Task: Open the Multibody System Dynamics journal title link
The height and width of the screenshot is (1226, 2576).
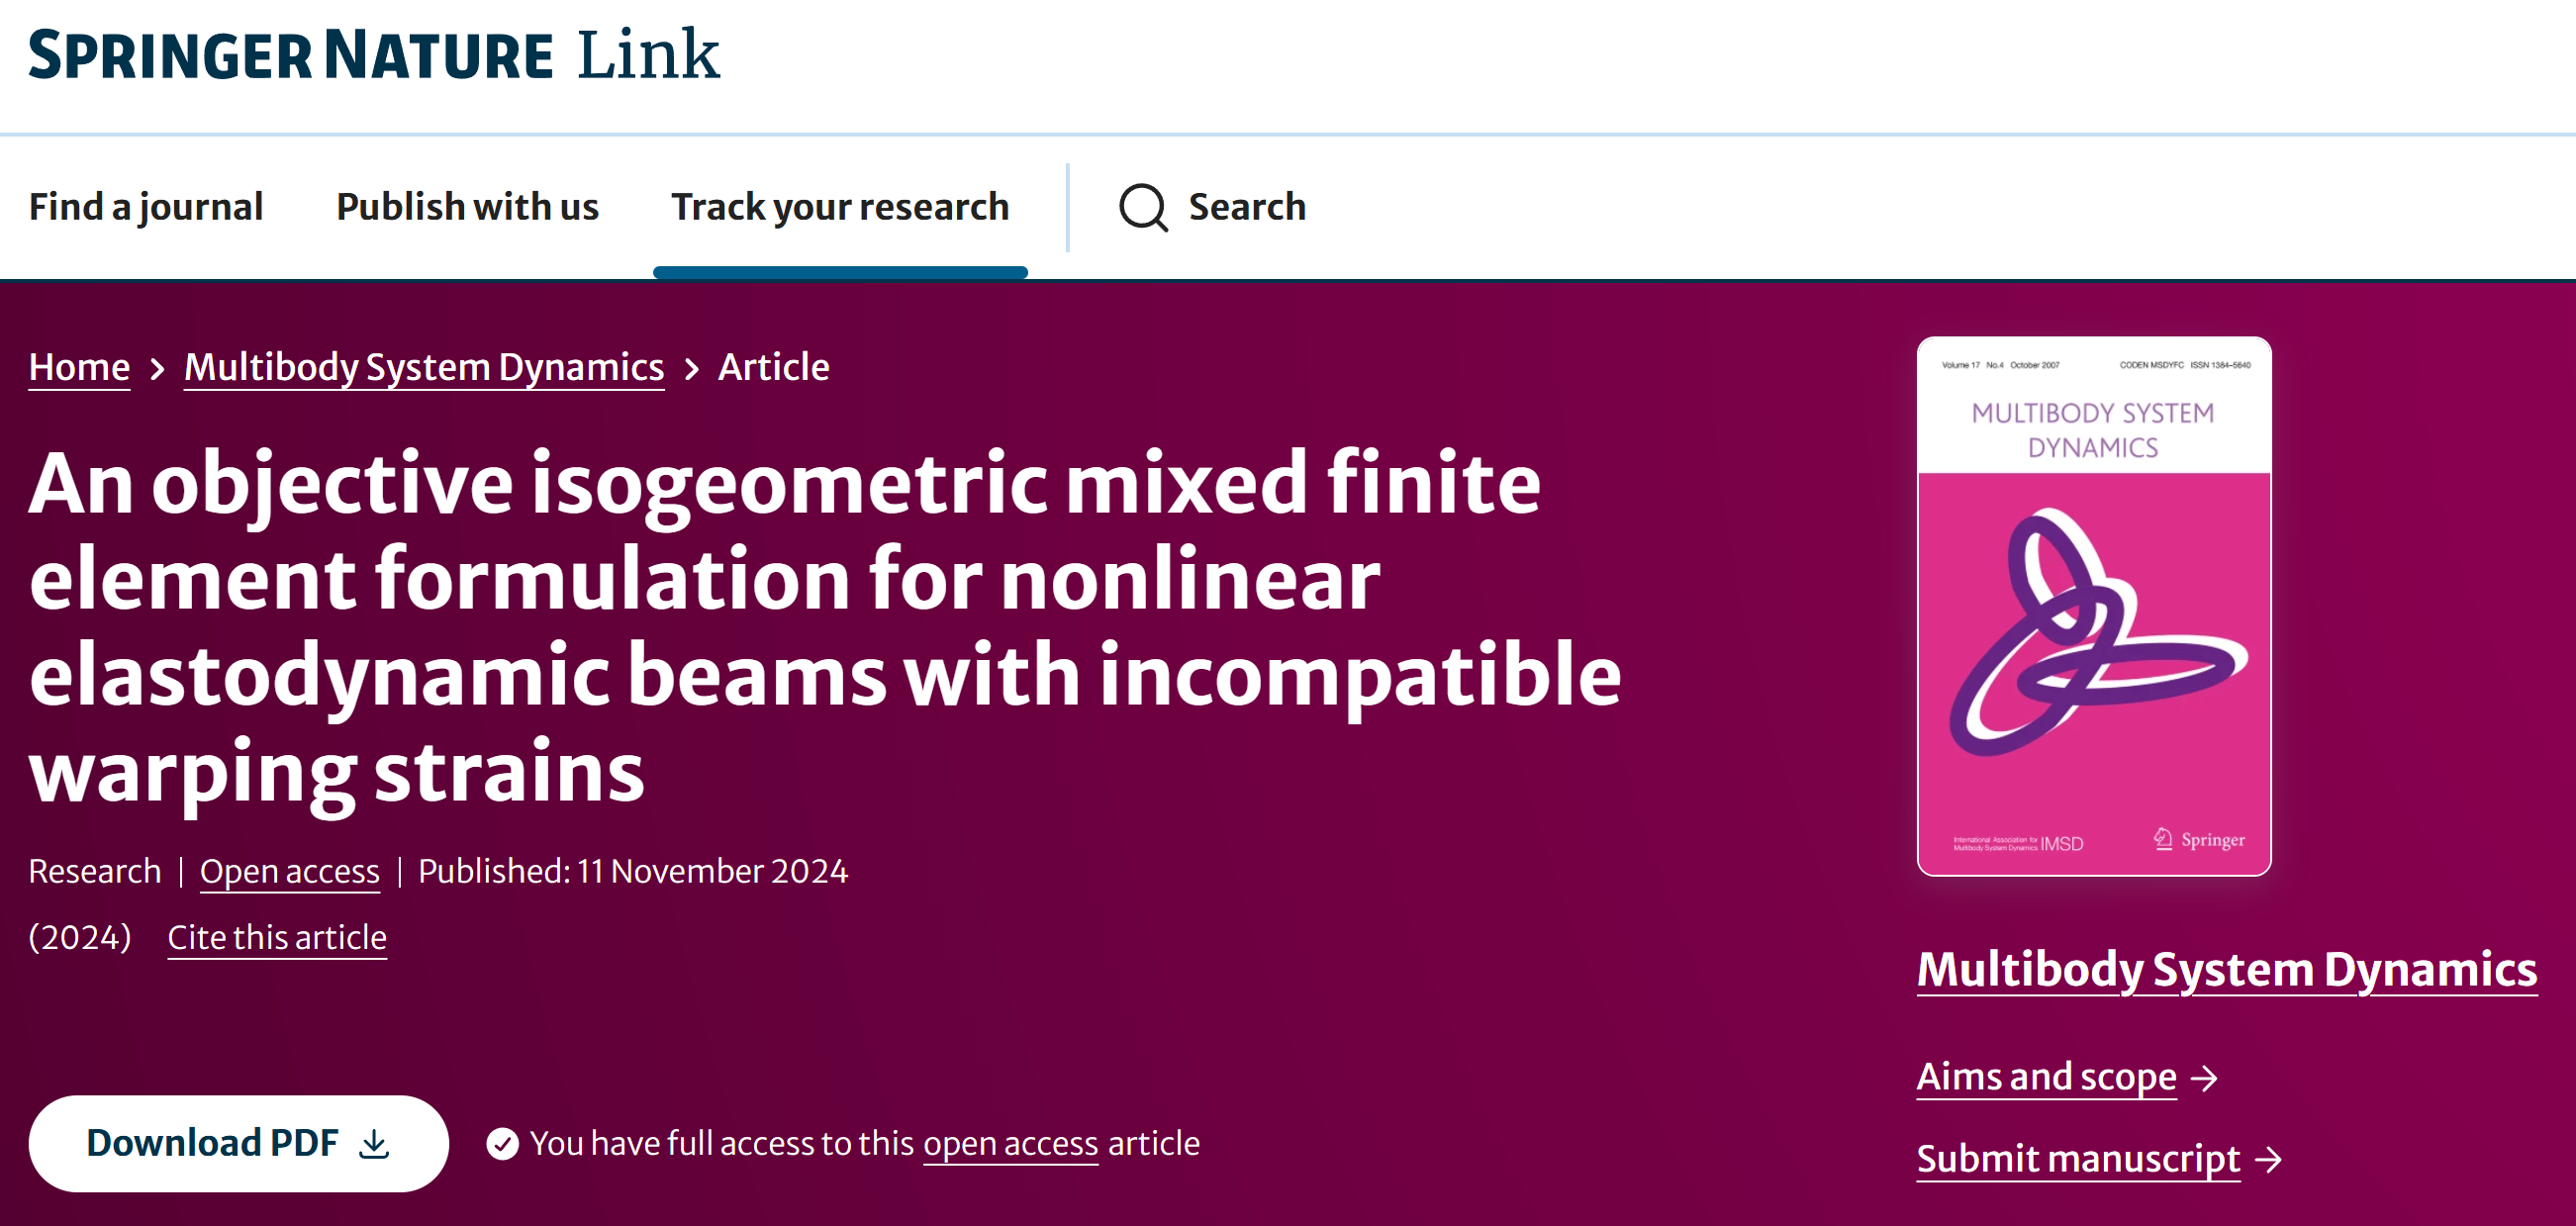Action: click(2227, 970)
